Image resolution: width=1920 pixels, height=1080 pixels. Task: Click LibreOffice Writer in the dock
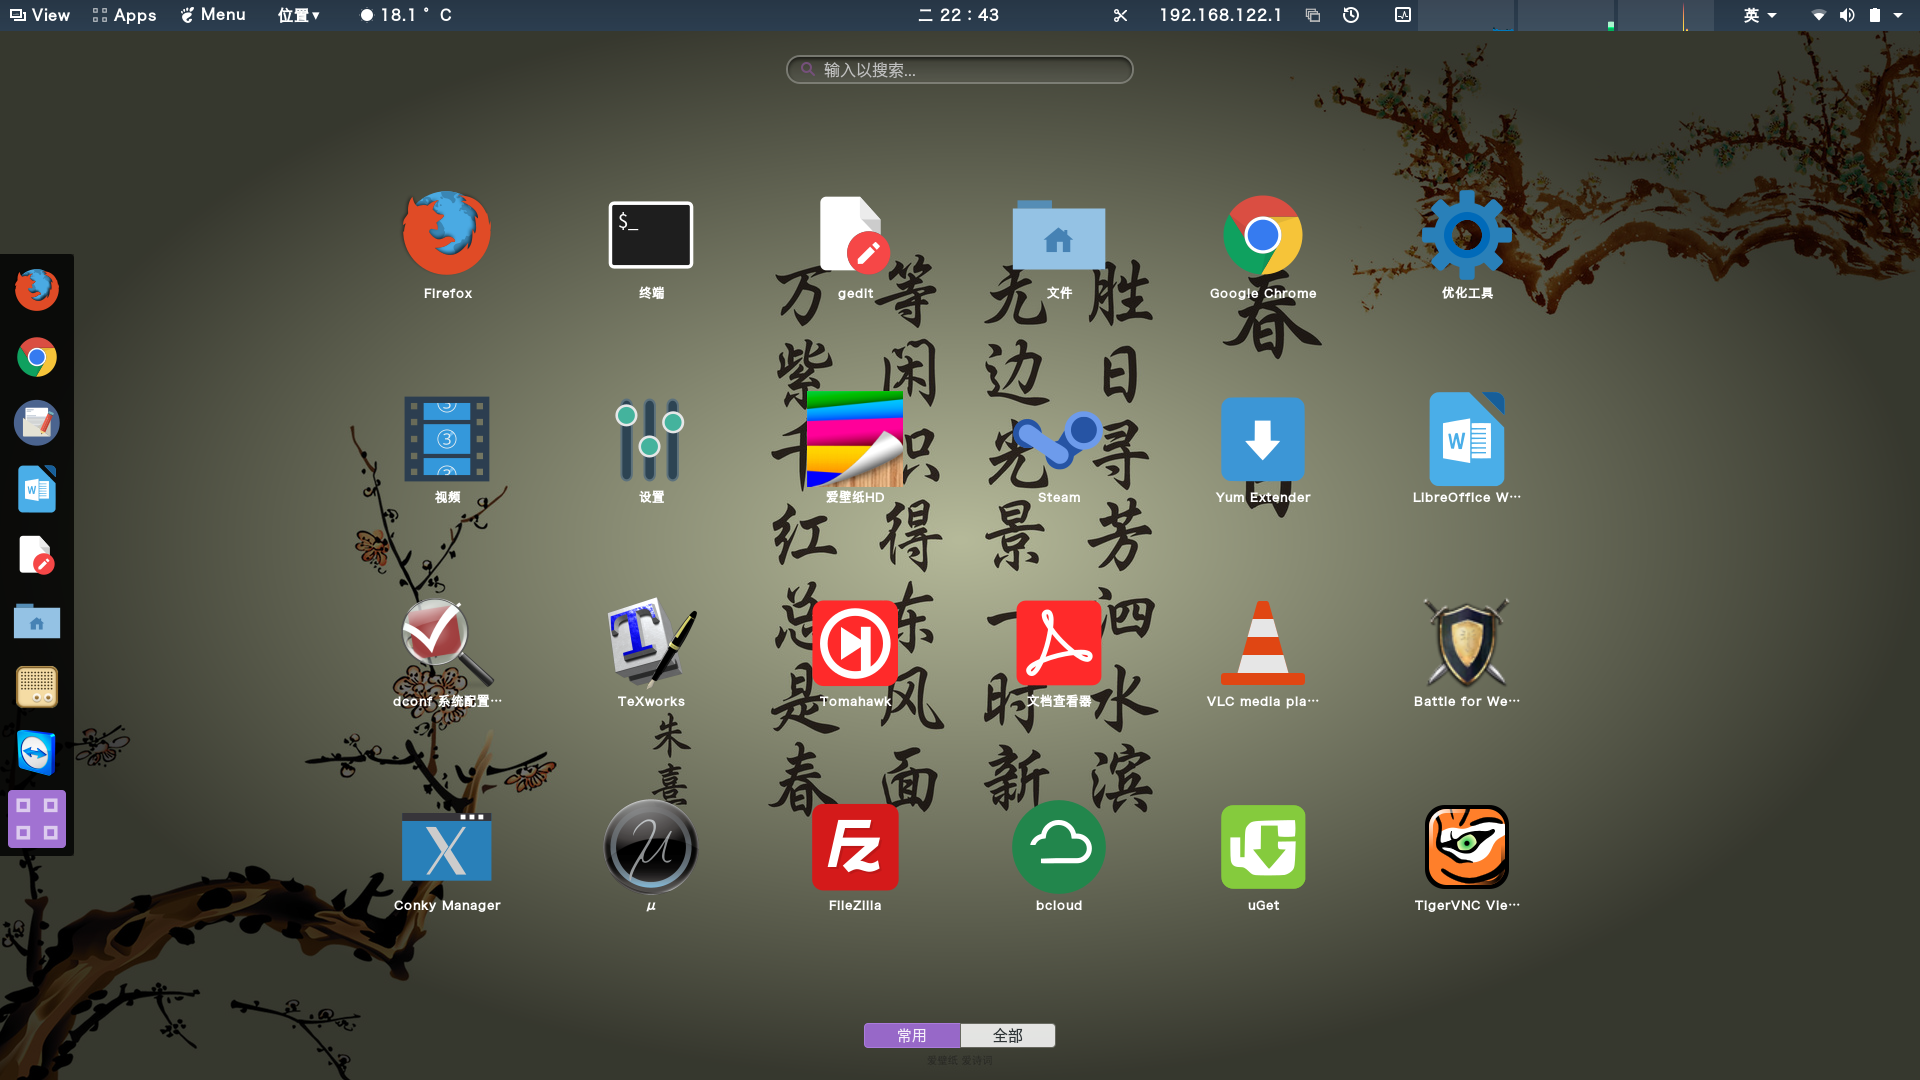tap(37, 489)
